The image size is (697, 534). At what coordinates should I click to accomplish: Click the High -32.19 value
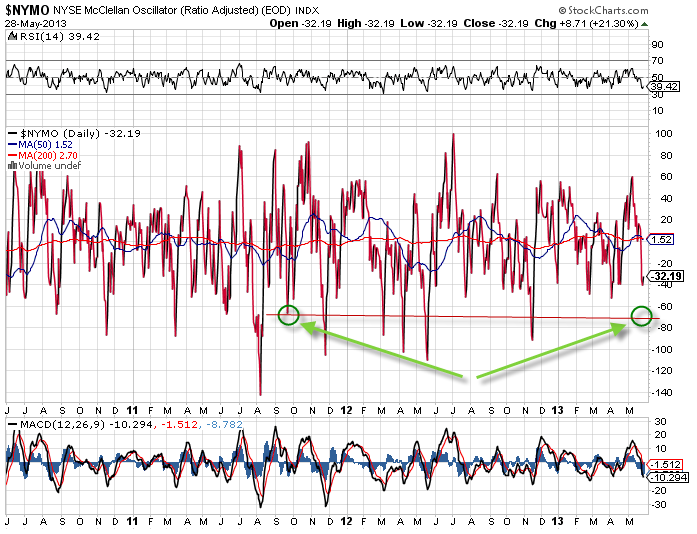tap(366, 24)
